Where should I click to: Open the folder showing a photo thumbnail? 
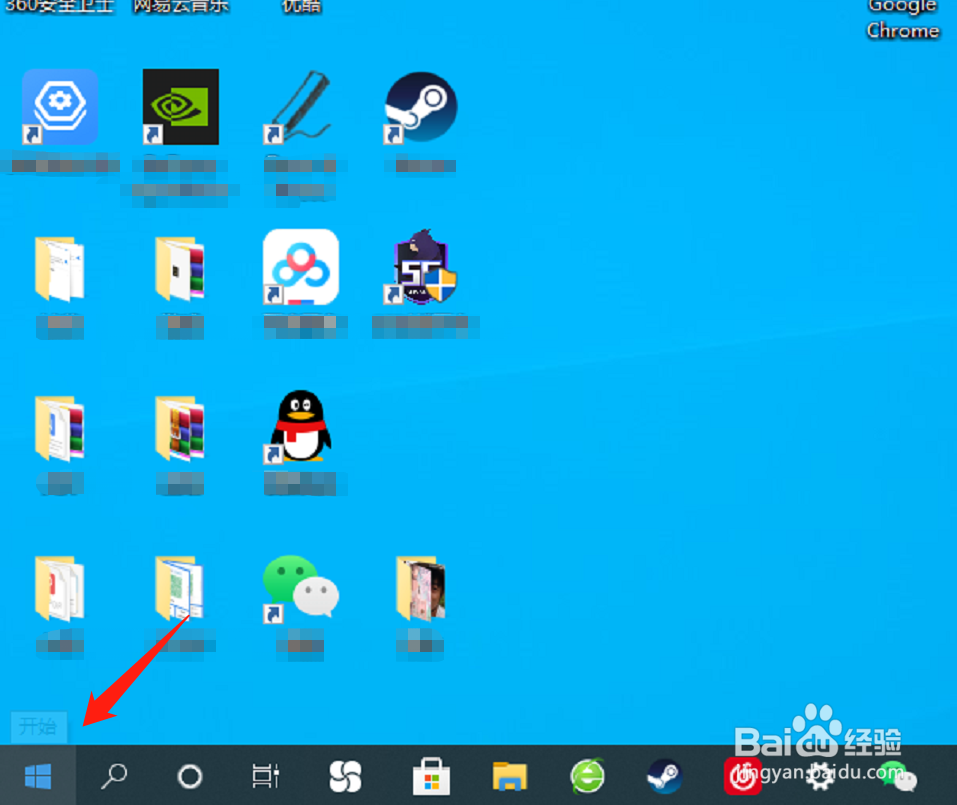(420, 590)
